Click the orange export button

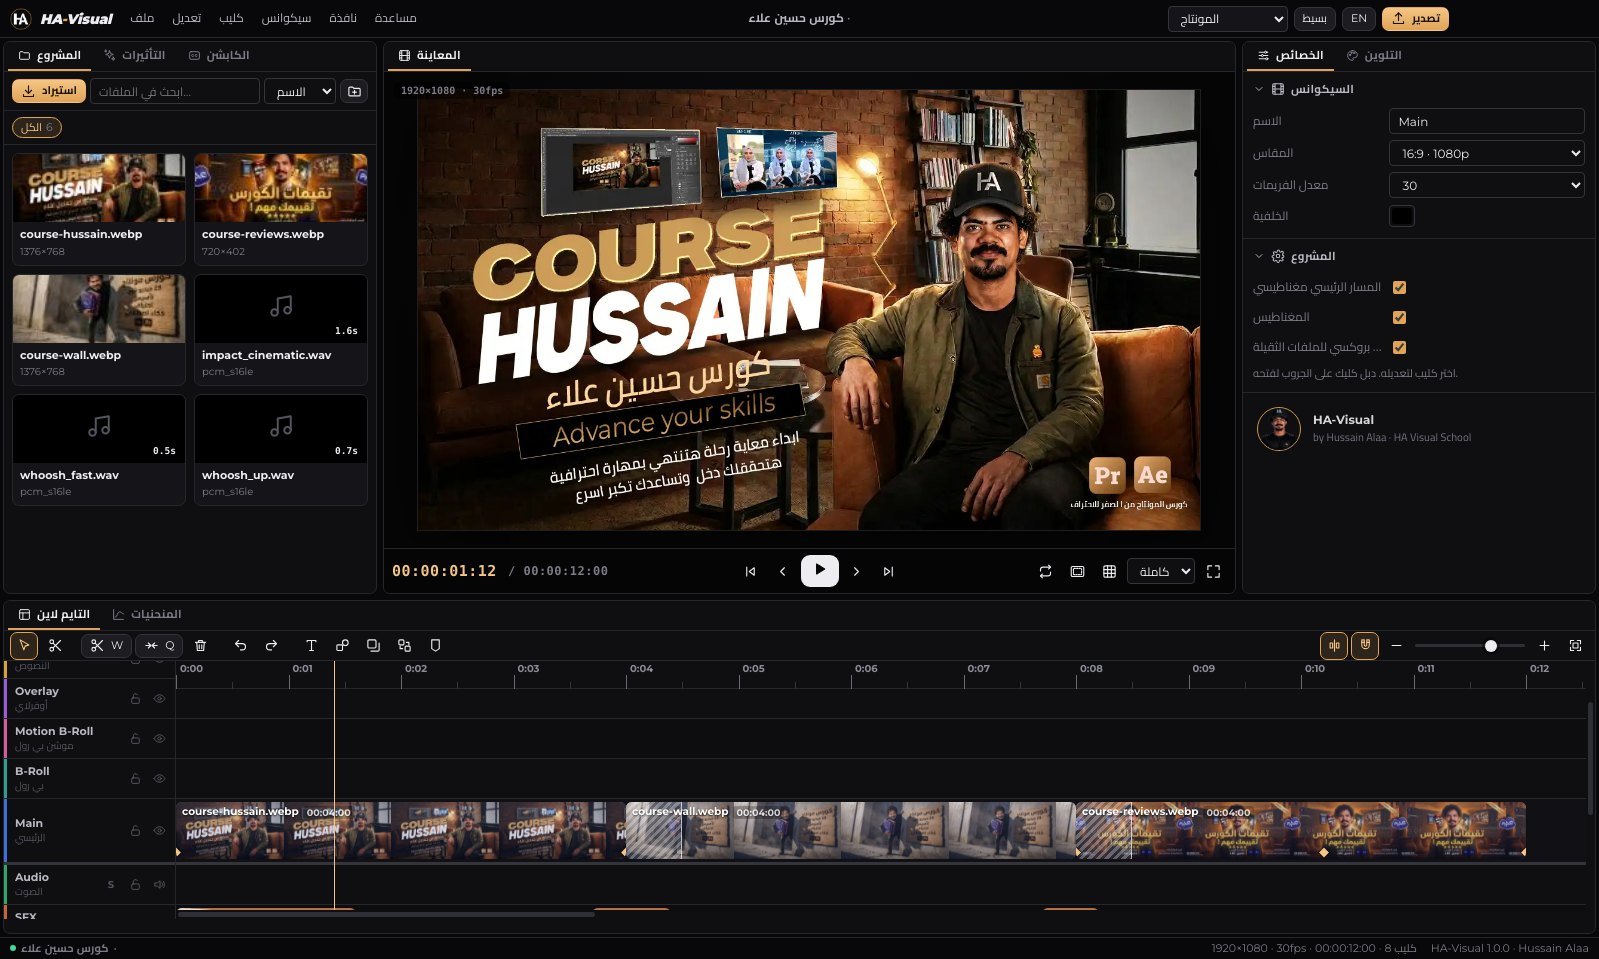[x=1415, y=18]
